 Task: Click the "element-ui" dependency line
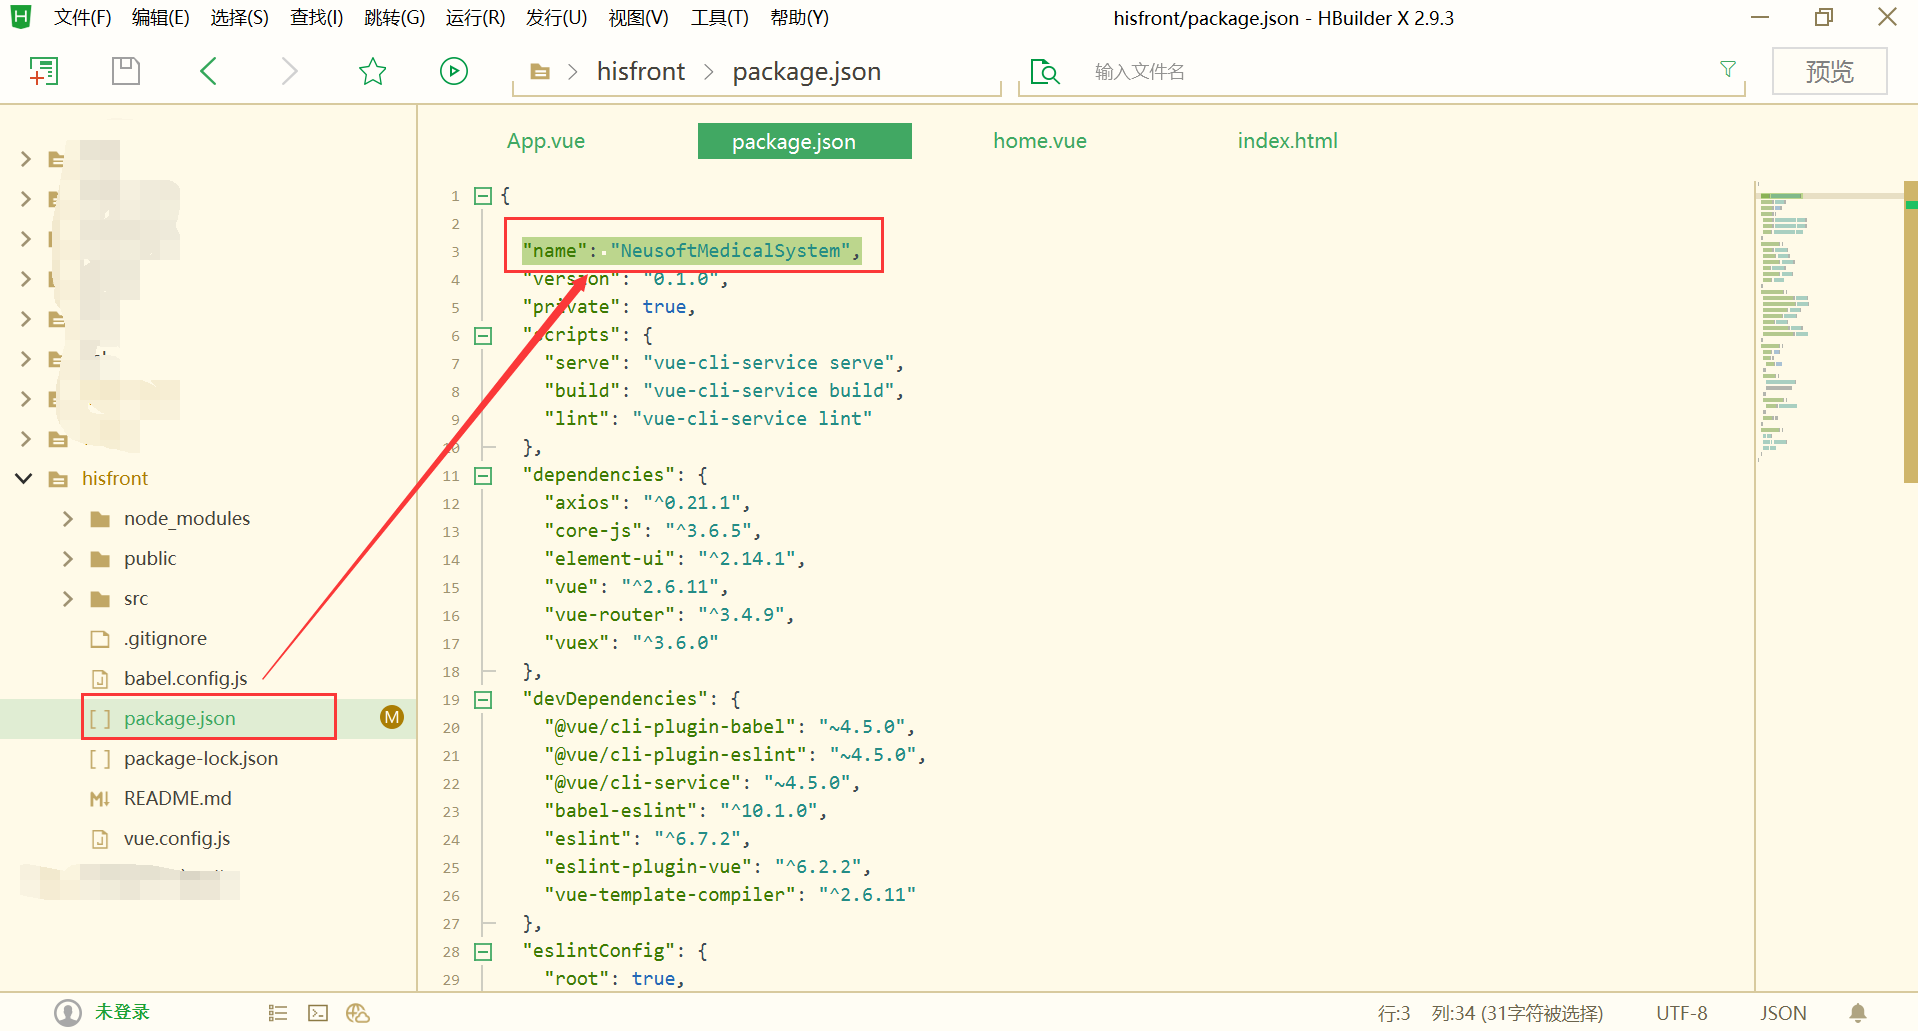pos(674,558)
